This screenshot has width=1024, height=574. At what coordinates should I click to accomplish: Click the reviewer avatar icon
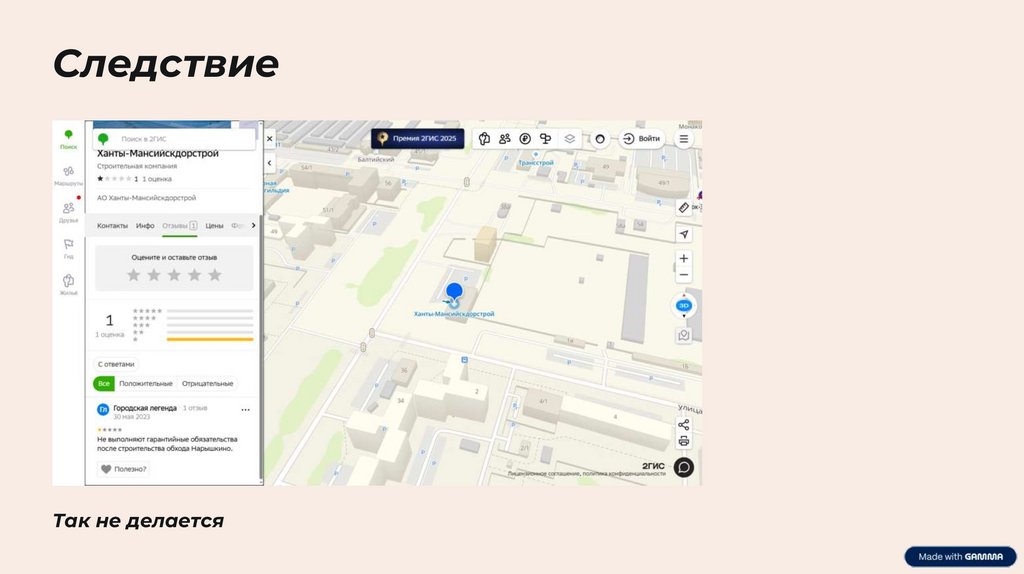point(103,409)
